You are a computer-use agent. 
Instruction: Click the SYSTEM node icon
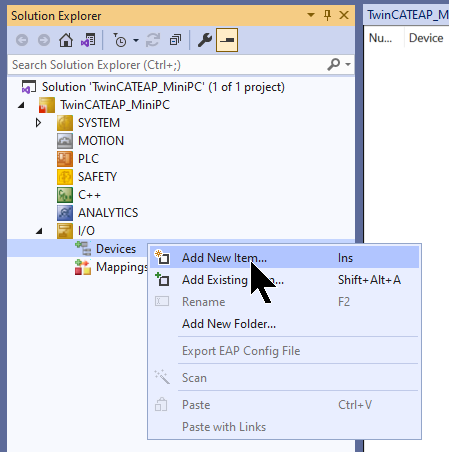65,123
